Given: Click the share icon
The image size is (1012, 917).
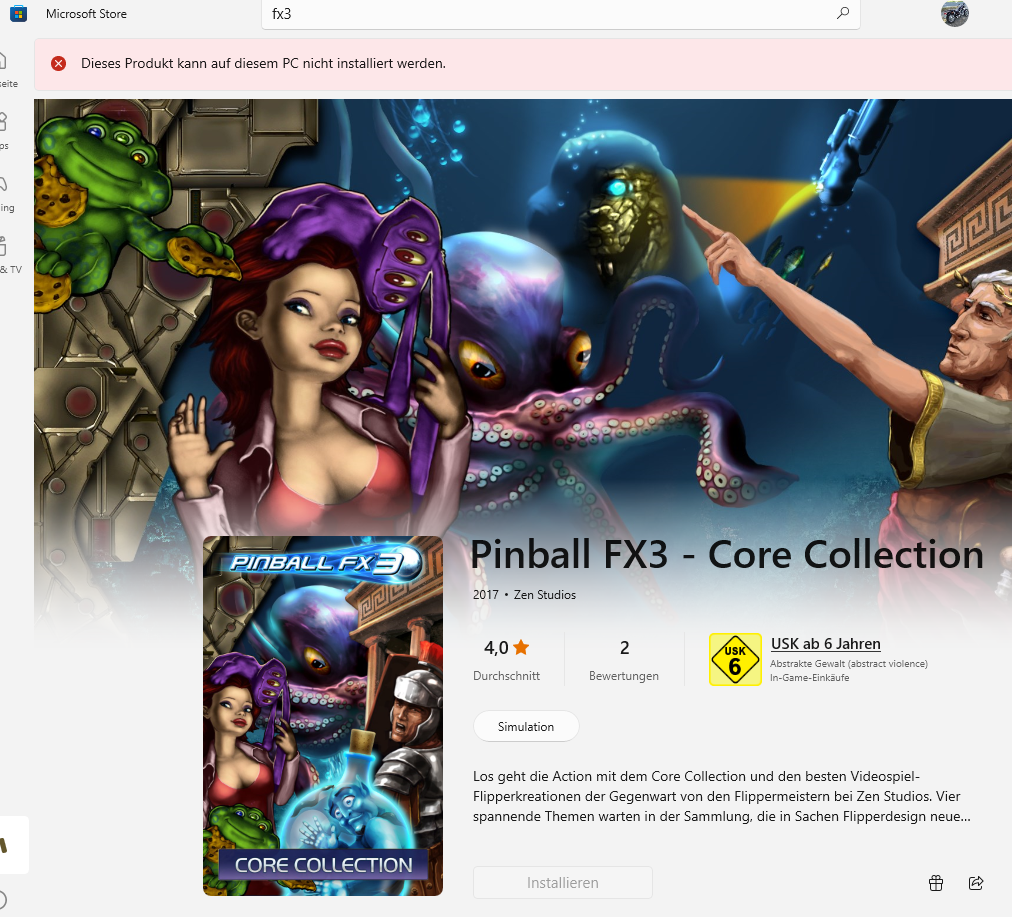Looking at the screenshot, I should click(x=976, y=883).
